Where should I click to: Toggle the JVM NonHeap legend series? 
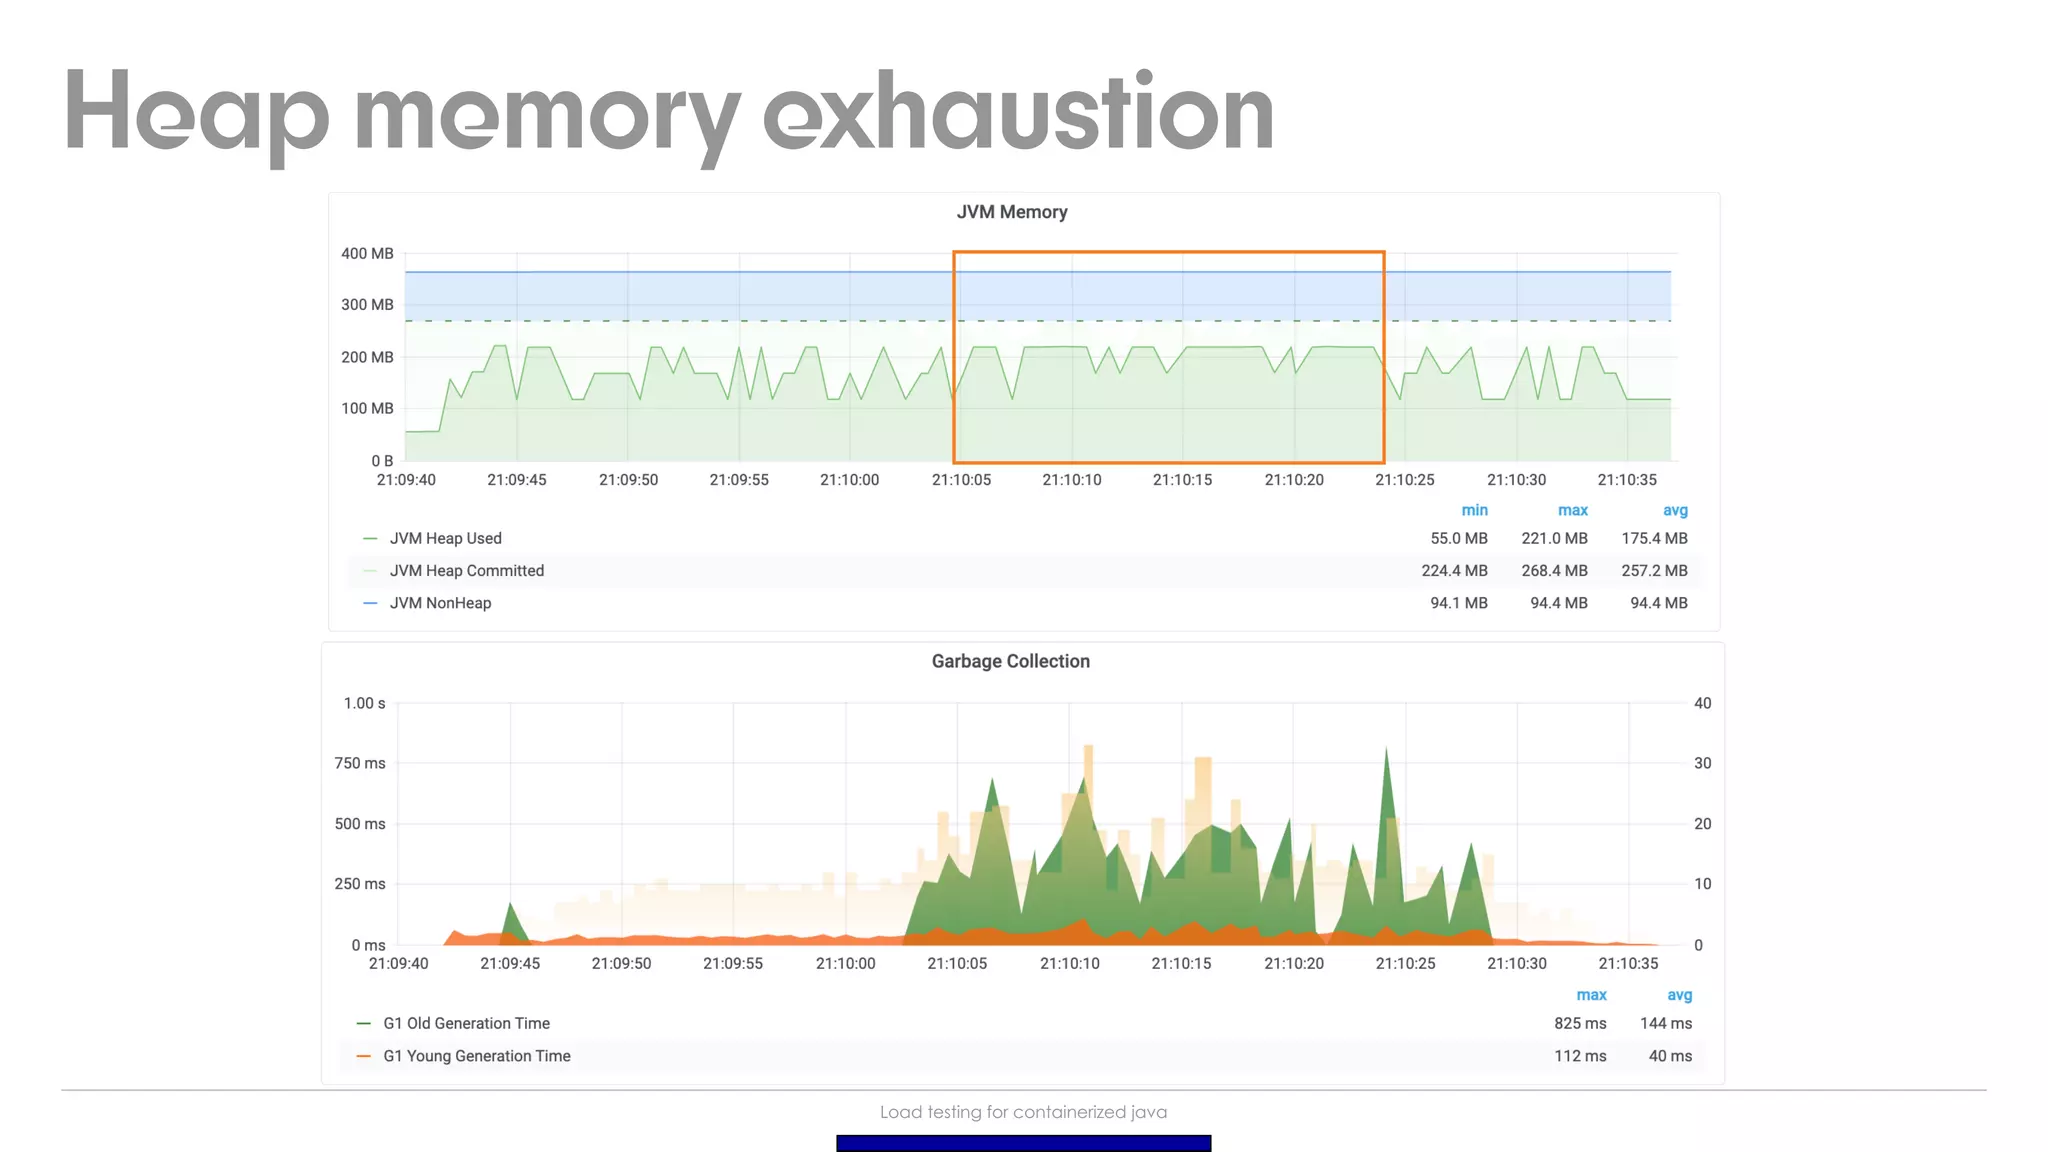click(440, 603)
